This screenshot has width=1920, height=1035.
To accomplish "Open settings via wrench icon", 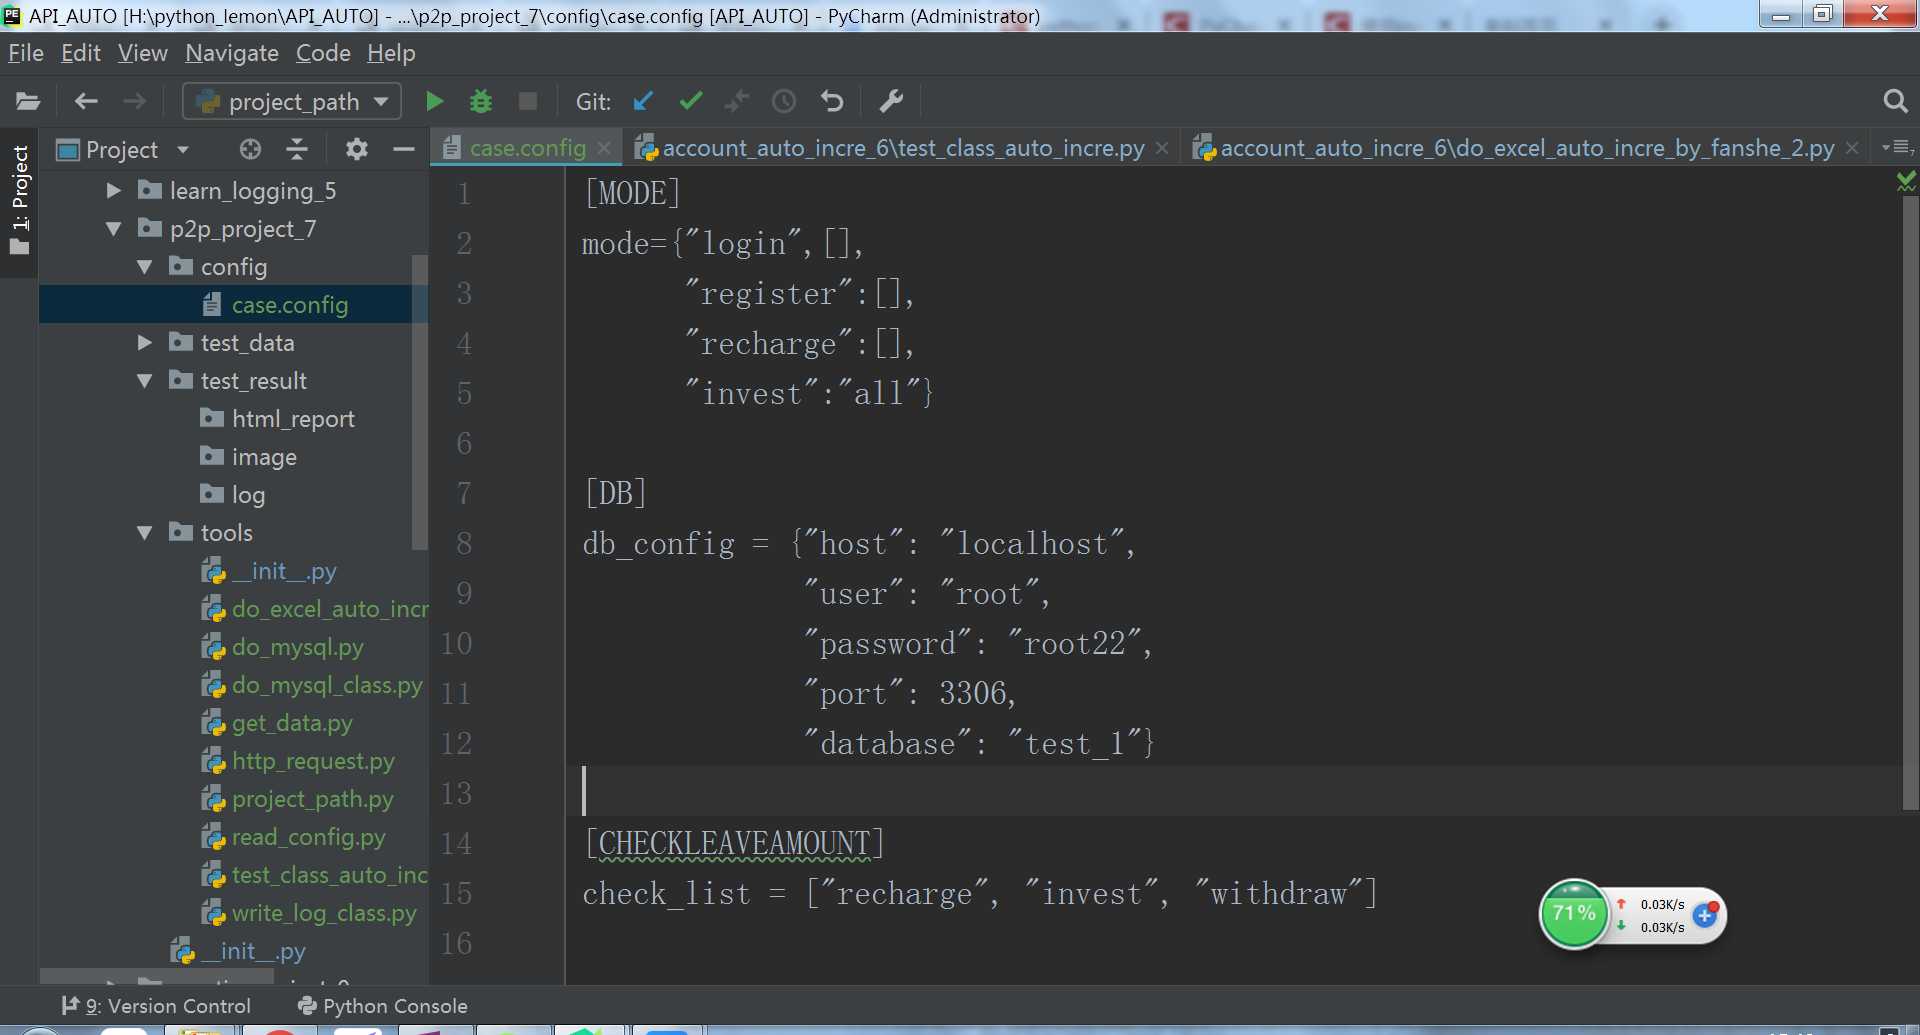I will coord(891,101).
